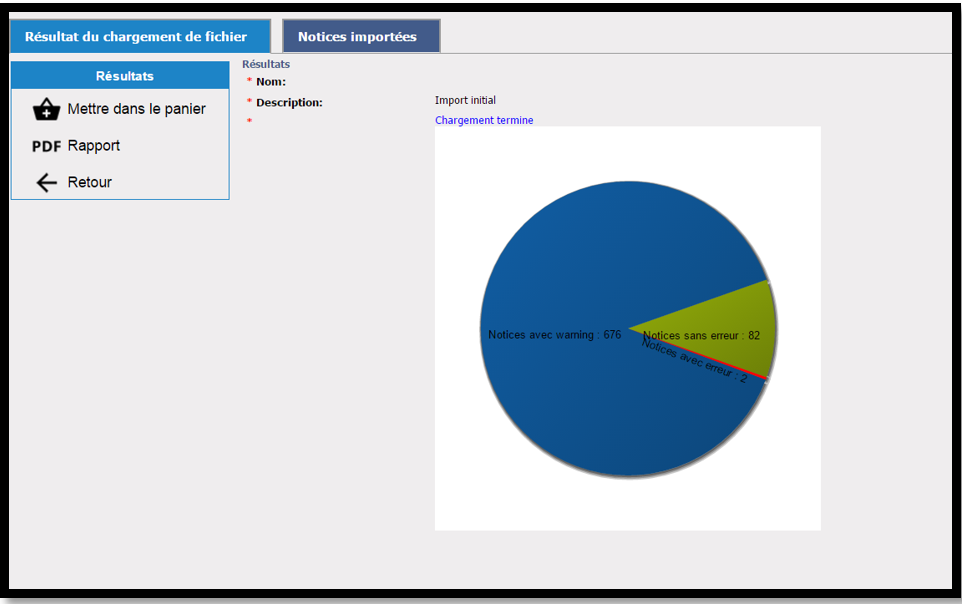This screenshot has width=962, height=604.
Task: Open the Rapport link
Action: pyautogui.click(x=93, y=146)
